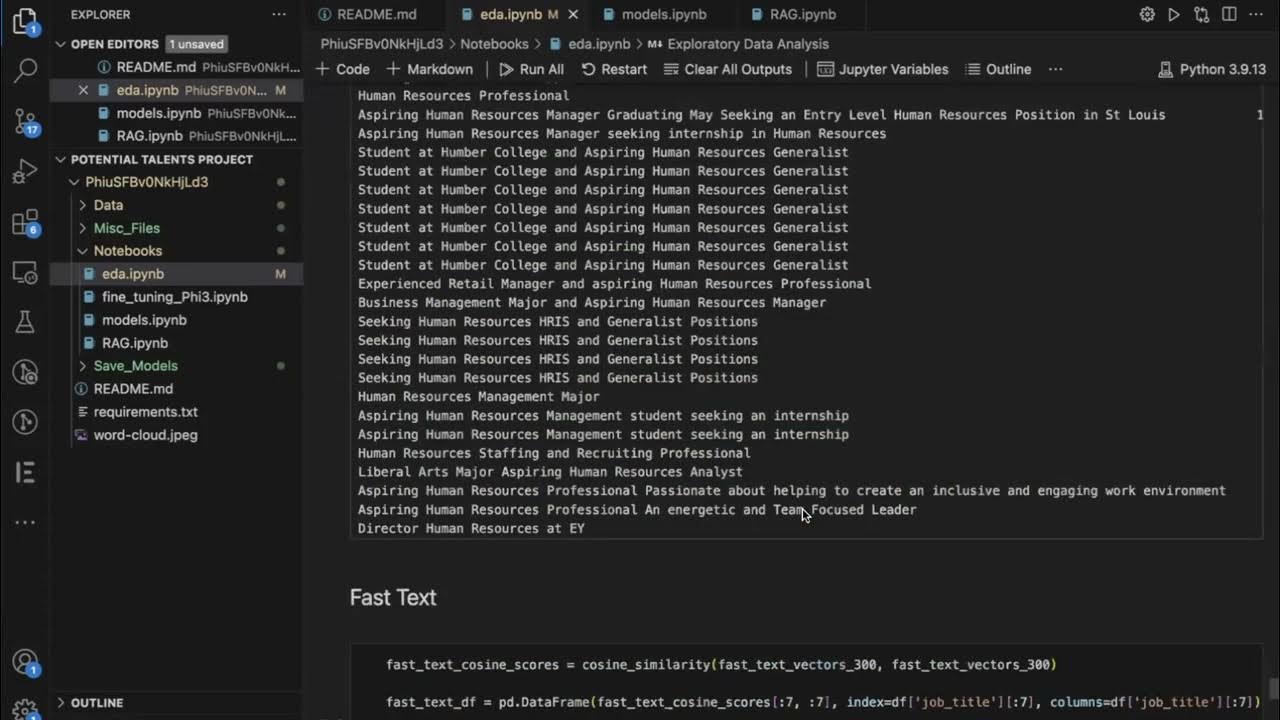Open Source Control view with 17 changes
Viewport: 1280px width, 720px height.
pos(25,122)
